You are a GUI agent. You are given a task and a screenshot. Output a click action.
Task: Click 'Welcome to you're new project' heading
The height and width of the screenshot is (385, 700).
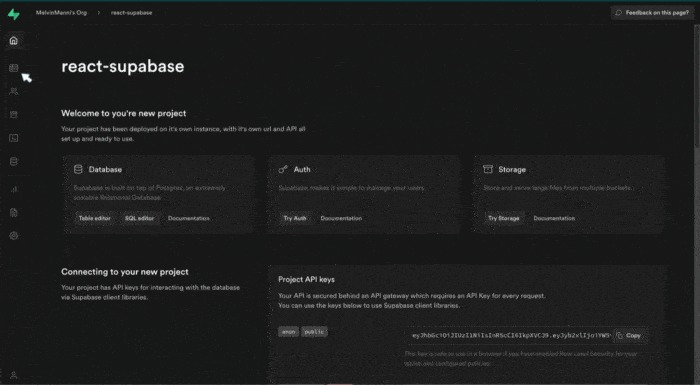124,113
